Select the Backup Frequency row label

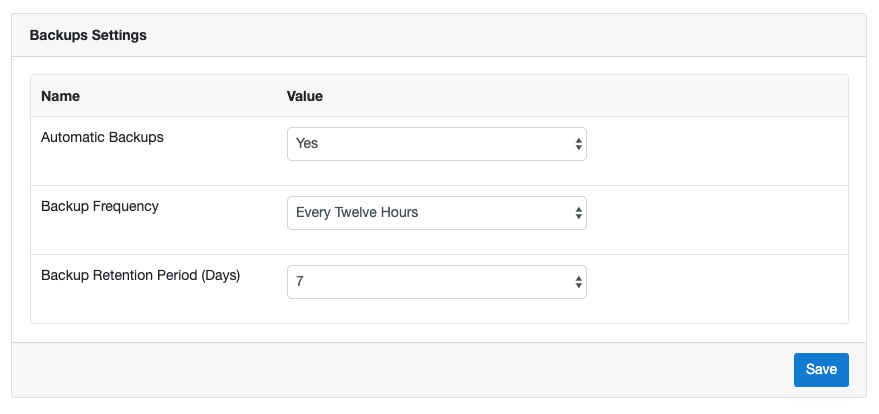pyautogui.click(x=100, y=206)
